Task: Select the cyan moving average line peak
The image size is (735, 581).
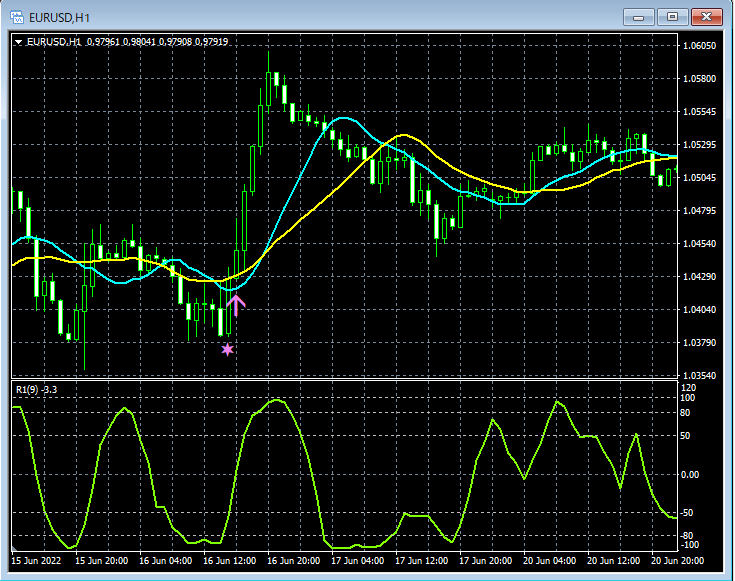Action: coord(344,119)
